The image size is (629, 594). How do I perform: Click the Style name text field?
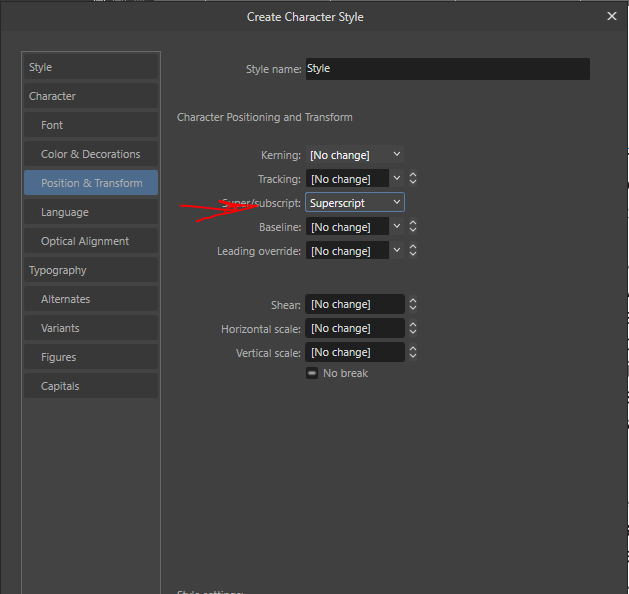[x=447, y=69]
